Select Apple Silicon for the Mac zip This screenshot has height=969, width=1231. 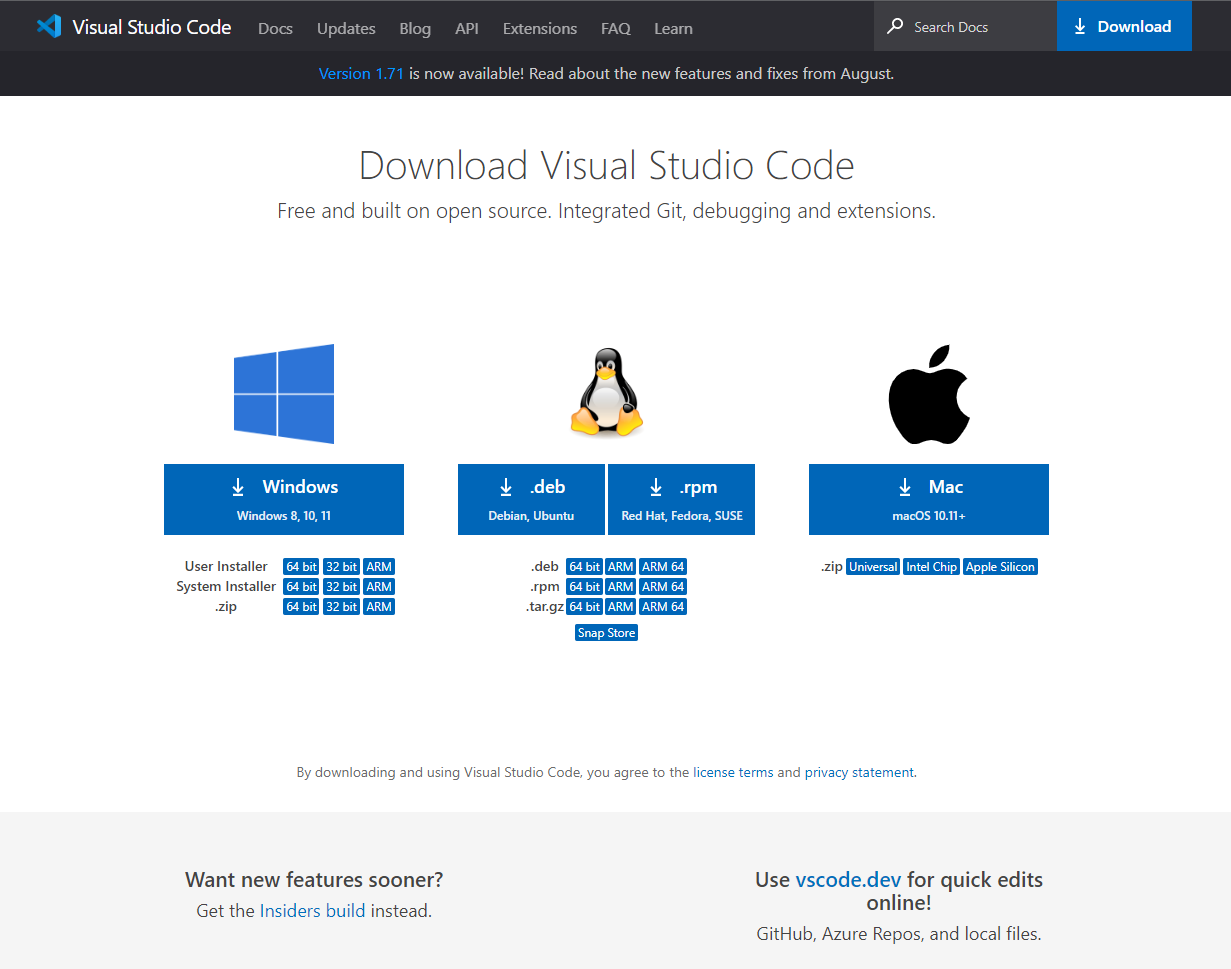pos(1000,566)
